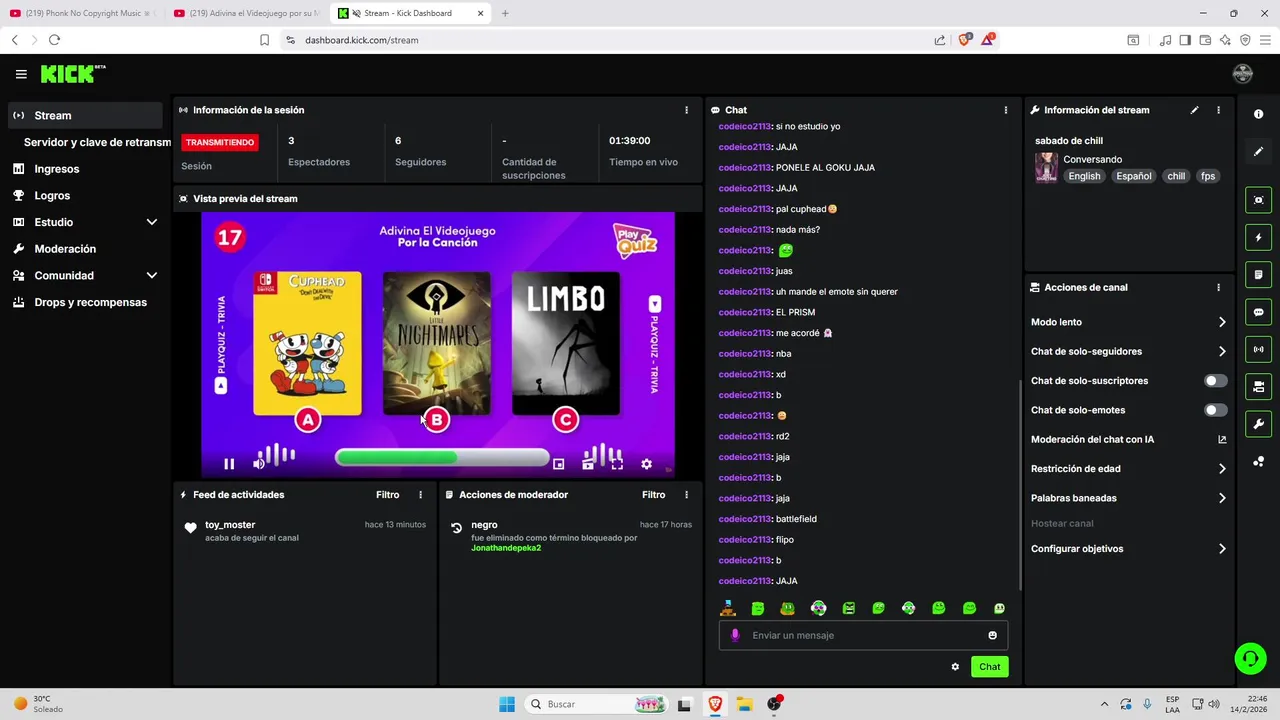Open chat settings gear next to Chat button
This screenshot has width=1280, height=720.
point(955,667)
